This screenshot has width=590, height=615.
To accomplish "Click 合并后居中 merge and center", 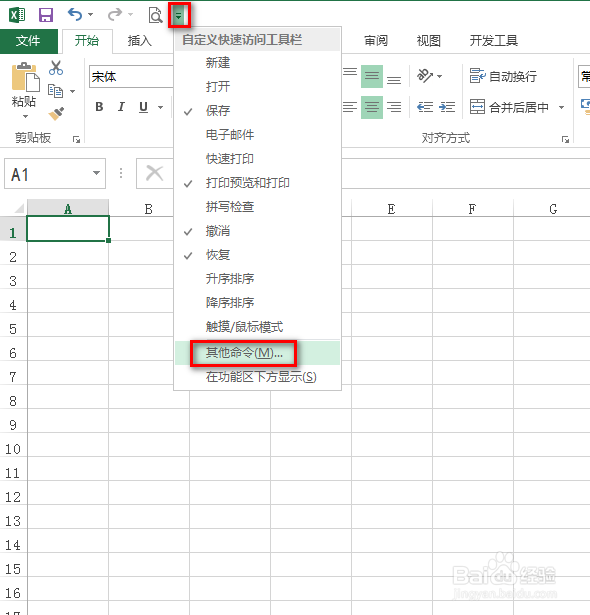I will (x=509, y=107).
